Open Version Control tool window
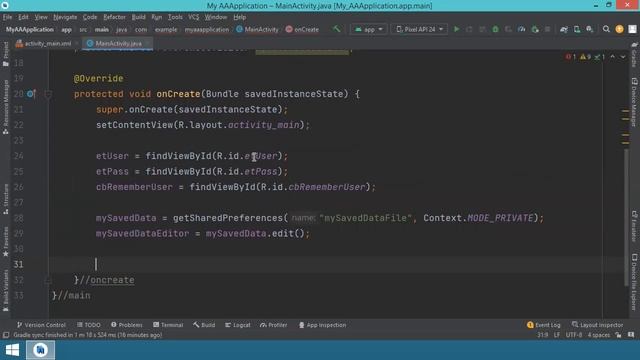This screenshot has width=640, height=360. [x=41, y=325]
